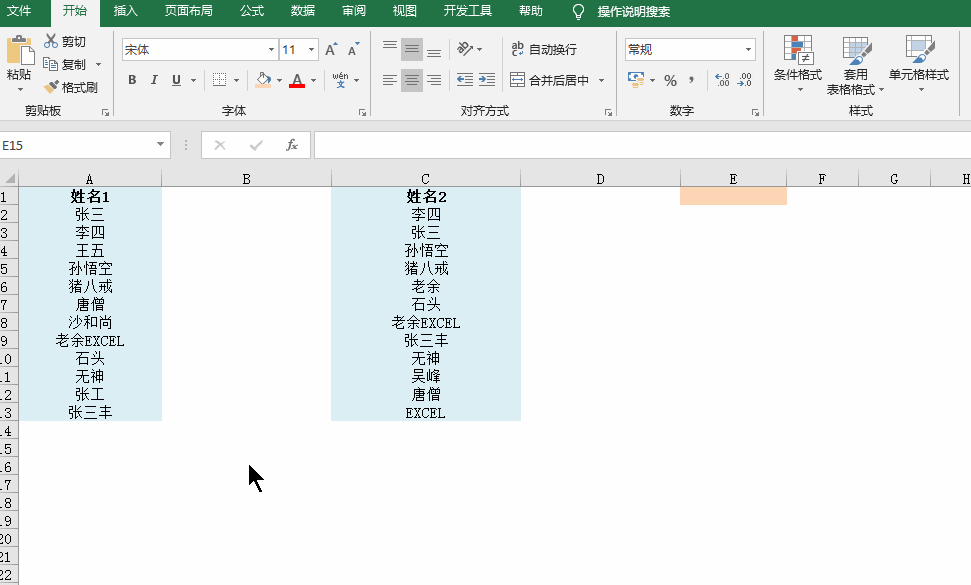Click the Copy icon

click(50, 64)
